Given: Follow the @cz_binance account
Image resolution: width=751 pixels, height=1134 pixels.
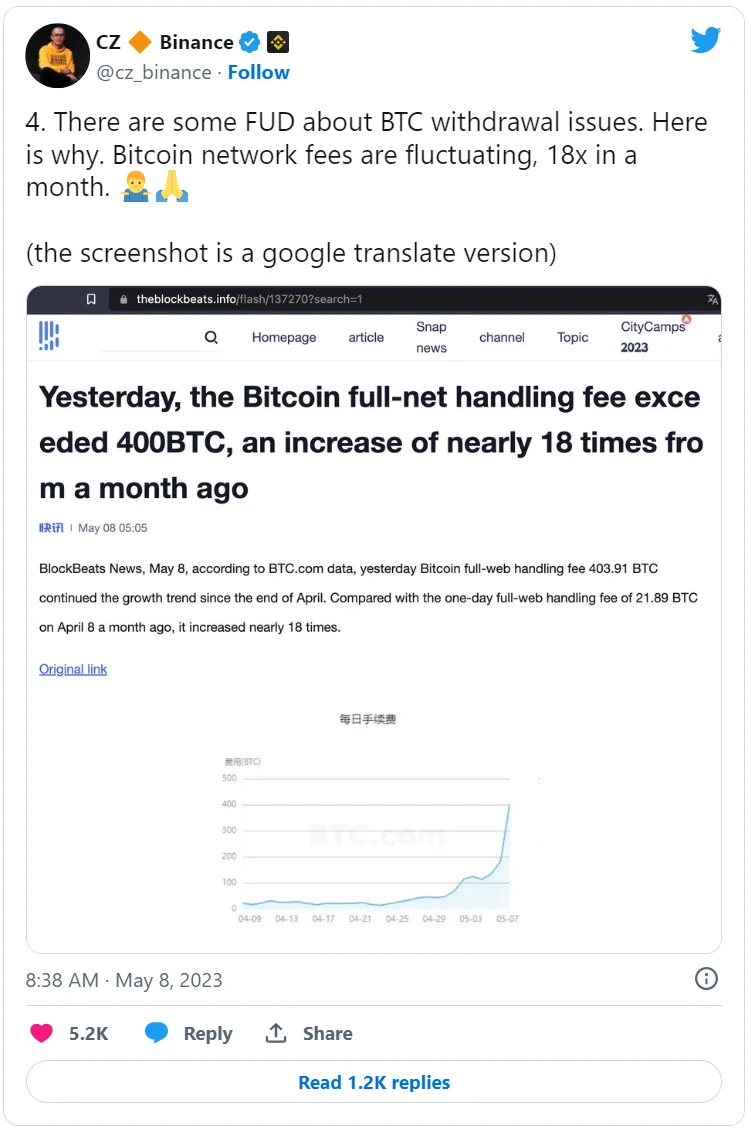Looking at the screenshot, I should pos(258,72).
